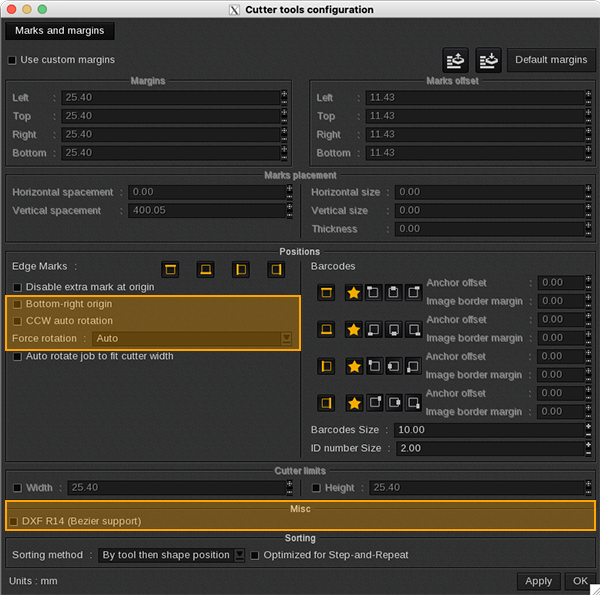Open the Sorting method dropdown
This screenshot has height=595, width=600.
pos(171,555)
